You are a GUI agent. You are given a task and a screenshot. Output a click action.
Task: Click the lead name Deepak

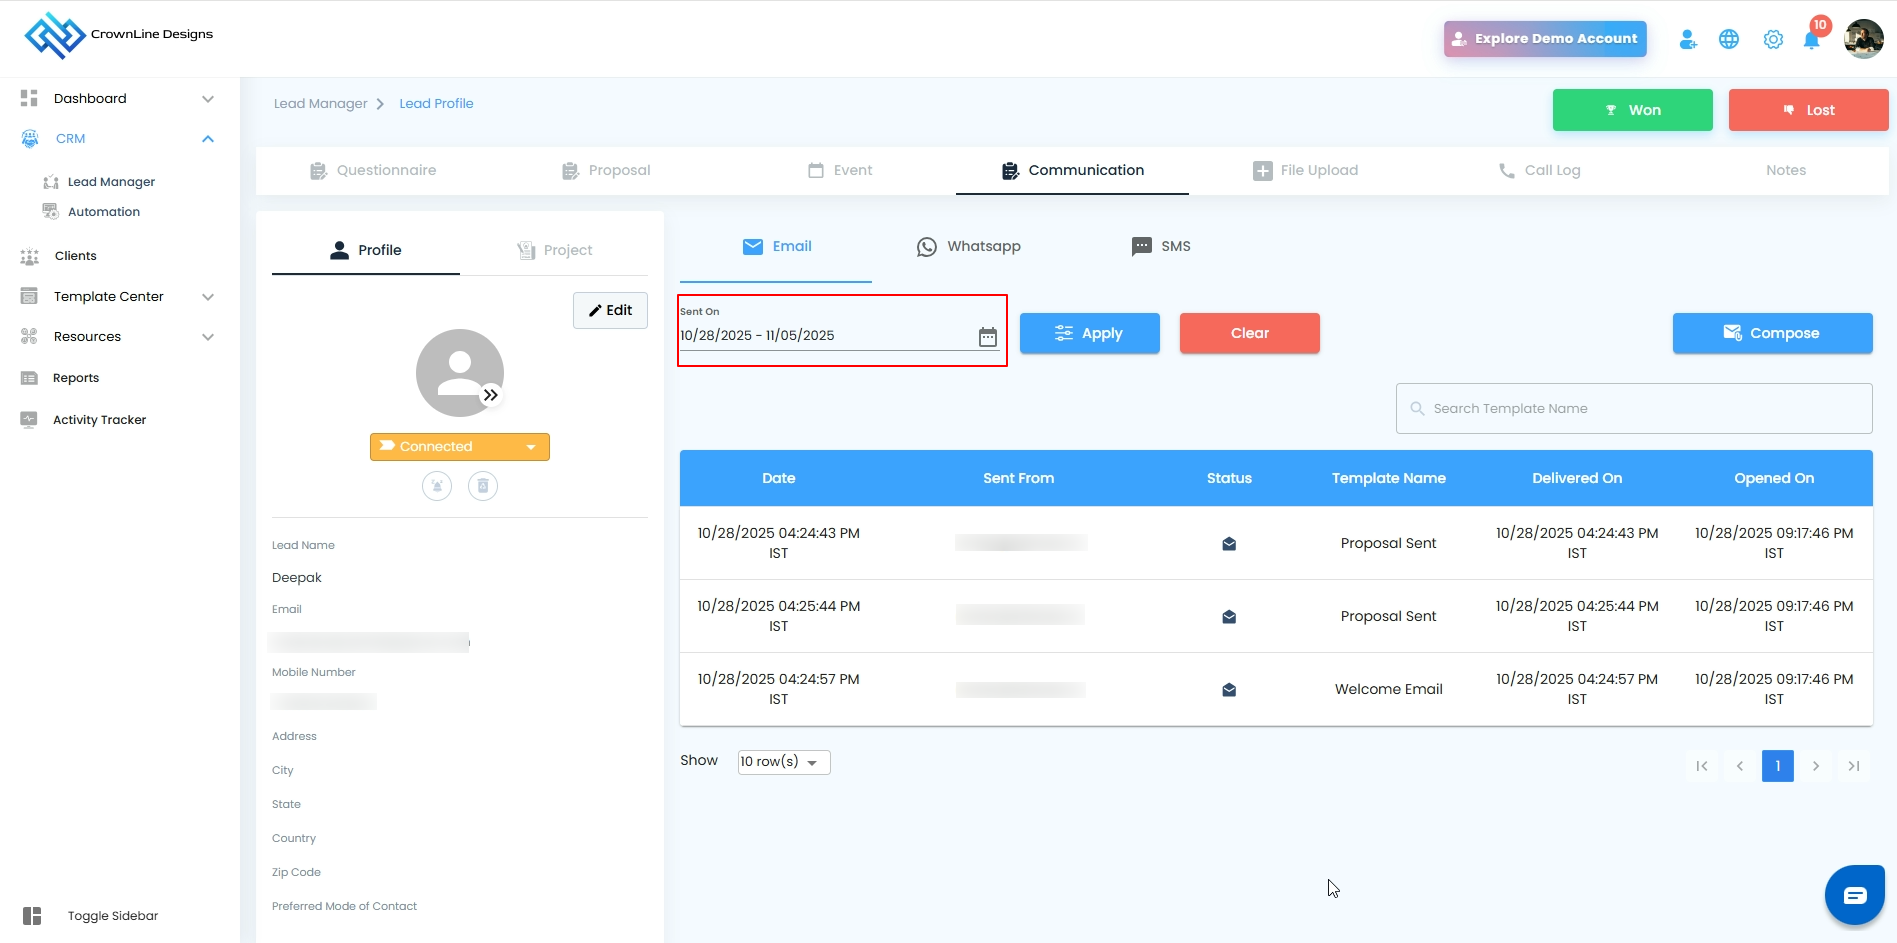click(x=297, y=578)
